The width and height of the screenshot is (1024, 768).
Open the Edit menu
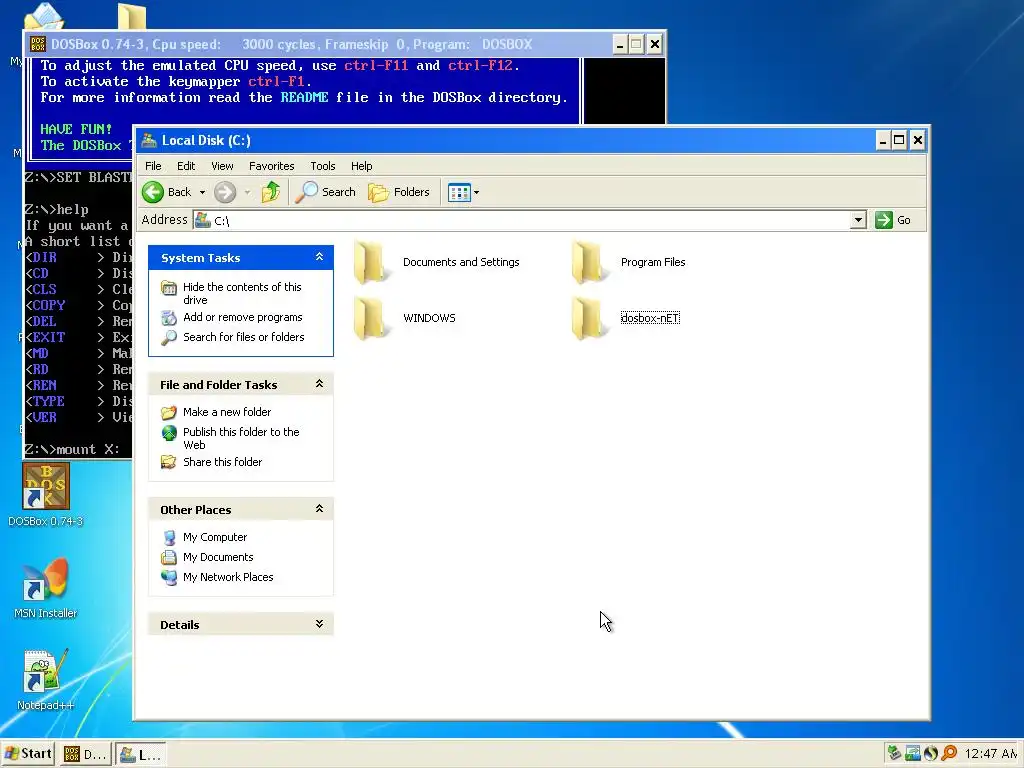186,166
